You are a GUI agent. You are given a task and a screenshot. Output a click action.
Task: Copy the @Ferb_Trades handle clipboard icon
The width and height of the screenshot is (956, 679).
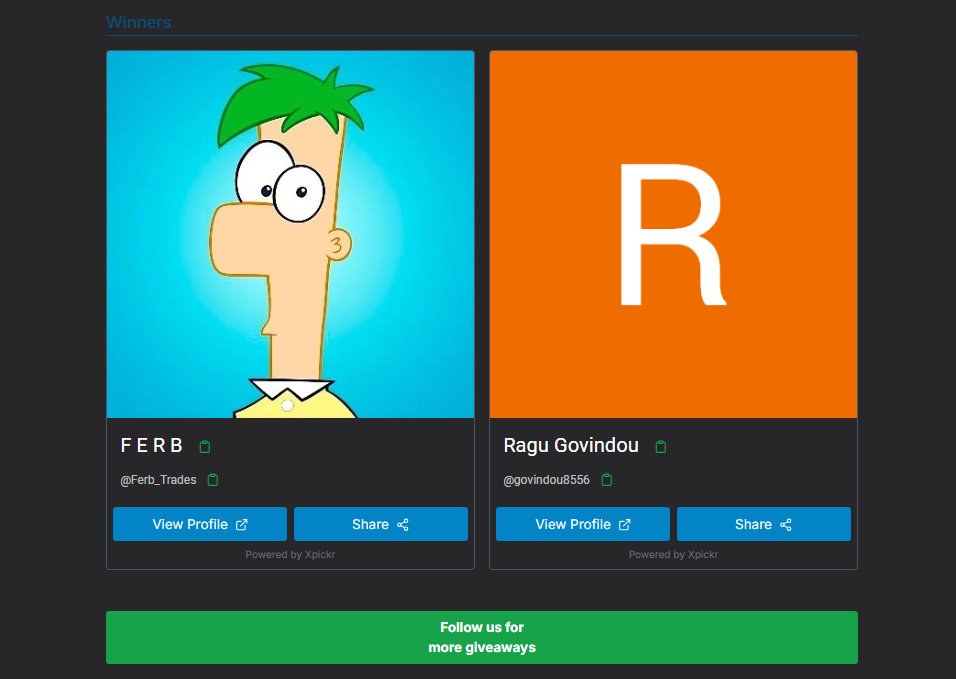(x=213, y=480)
